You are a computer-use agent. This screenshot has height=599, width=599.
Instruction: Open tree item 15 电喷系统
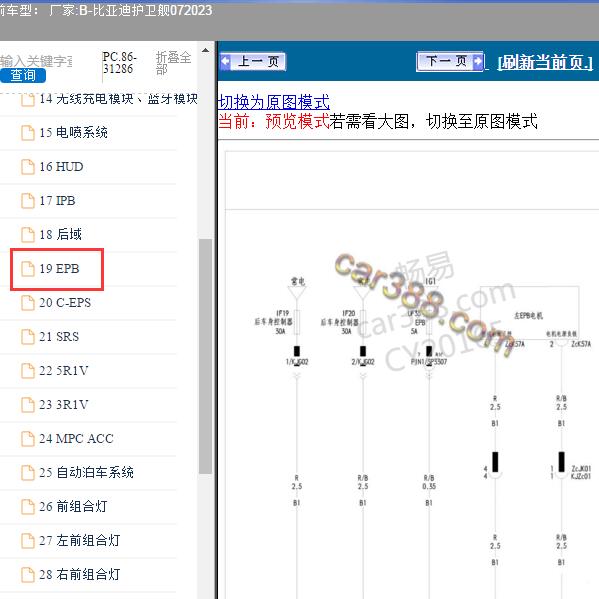74,133
